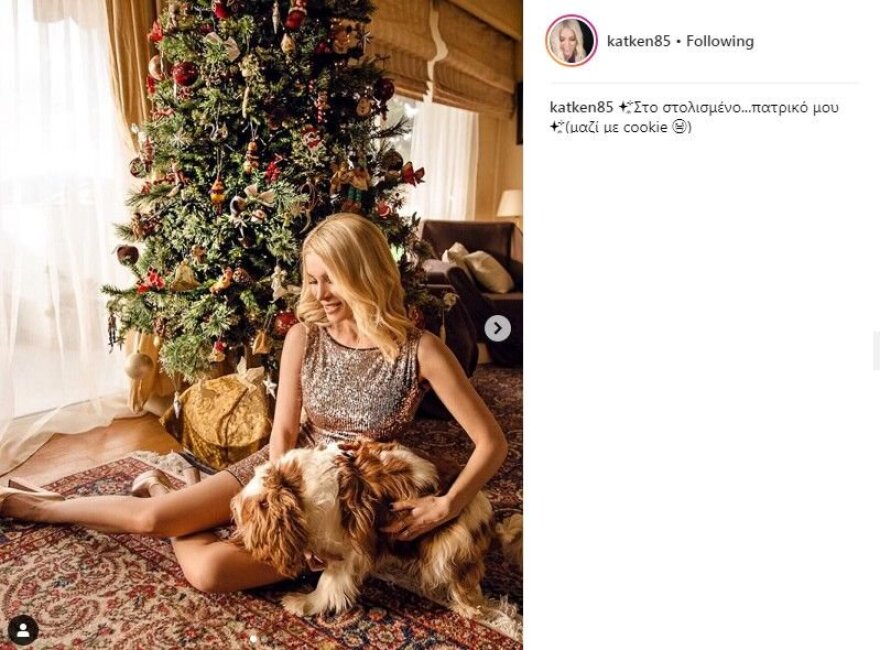Click the scrollbar thumb at the right edge

[877, 351]
